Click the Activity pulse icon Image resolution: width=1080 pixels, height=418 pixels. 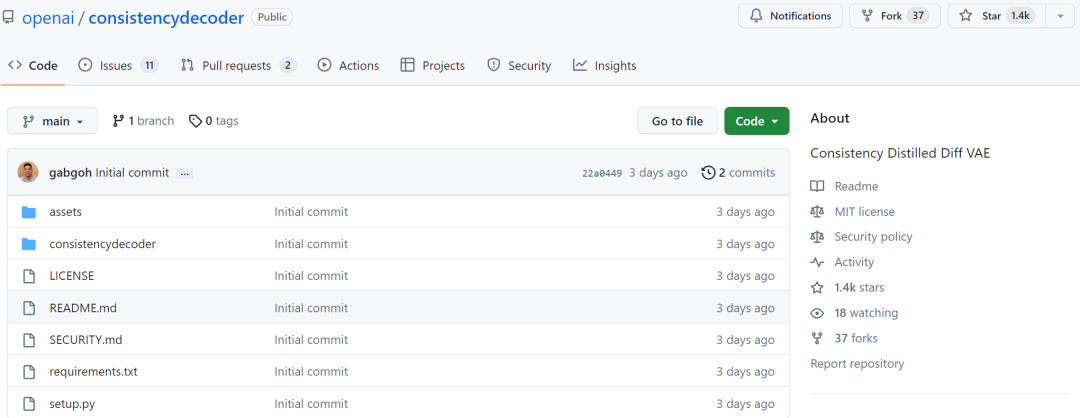[817, 262]
